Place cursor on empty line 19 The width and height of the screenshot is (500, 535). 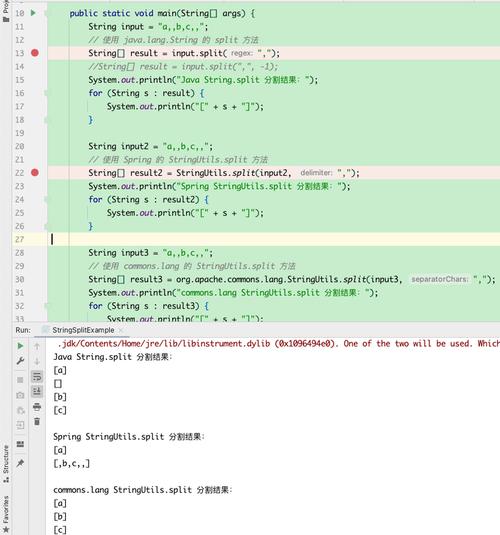click(273, 133)
